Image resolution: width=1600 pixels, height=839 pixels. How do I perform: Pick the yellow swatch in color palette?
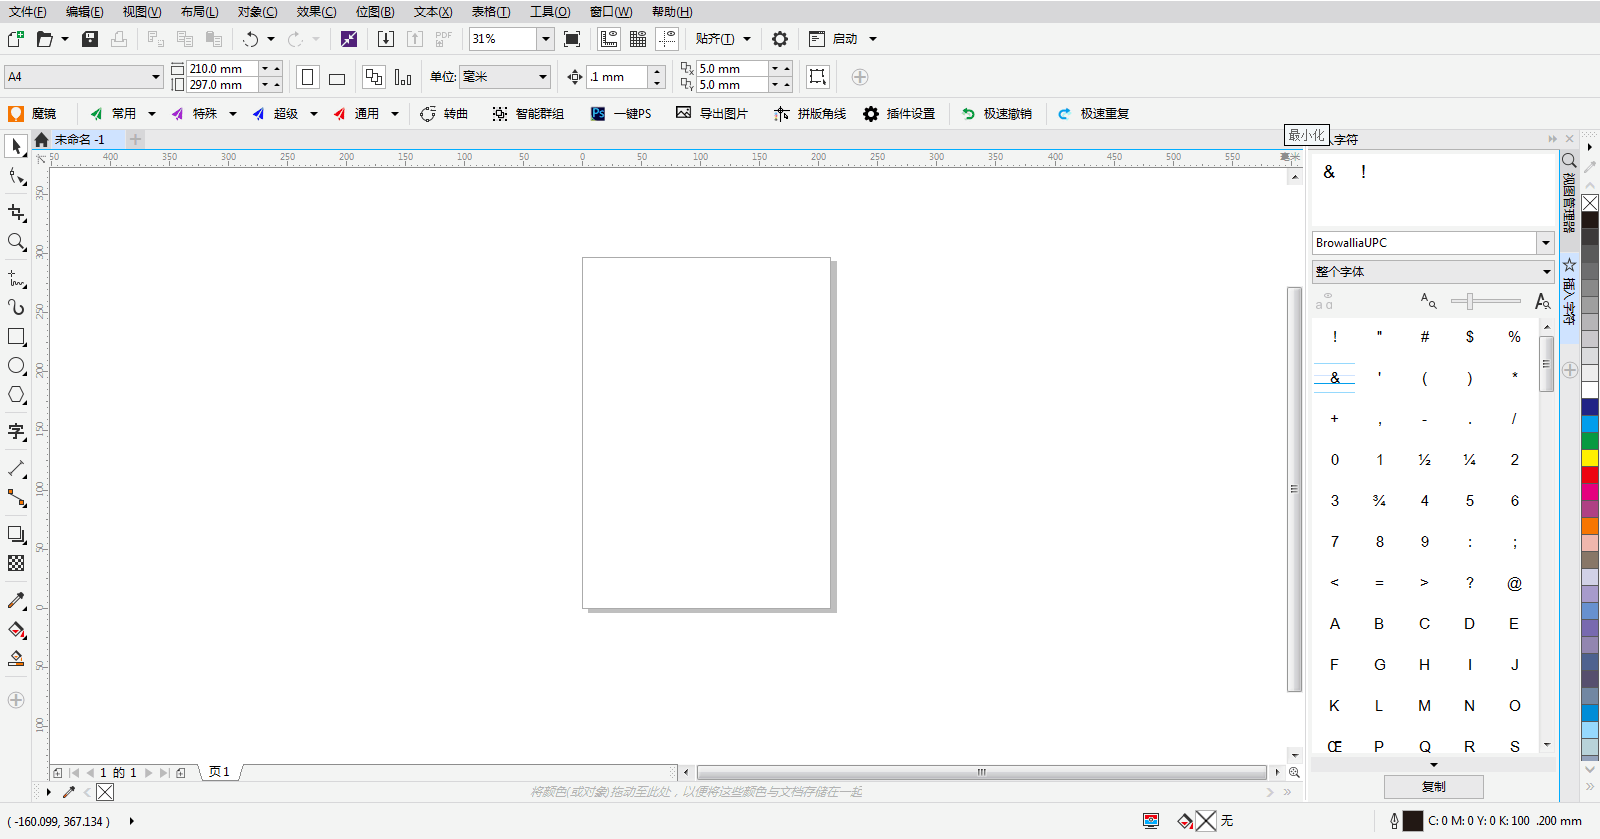click(x=1589, y=458)
